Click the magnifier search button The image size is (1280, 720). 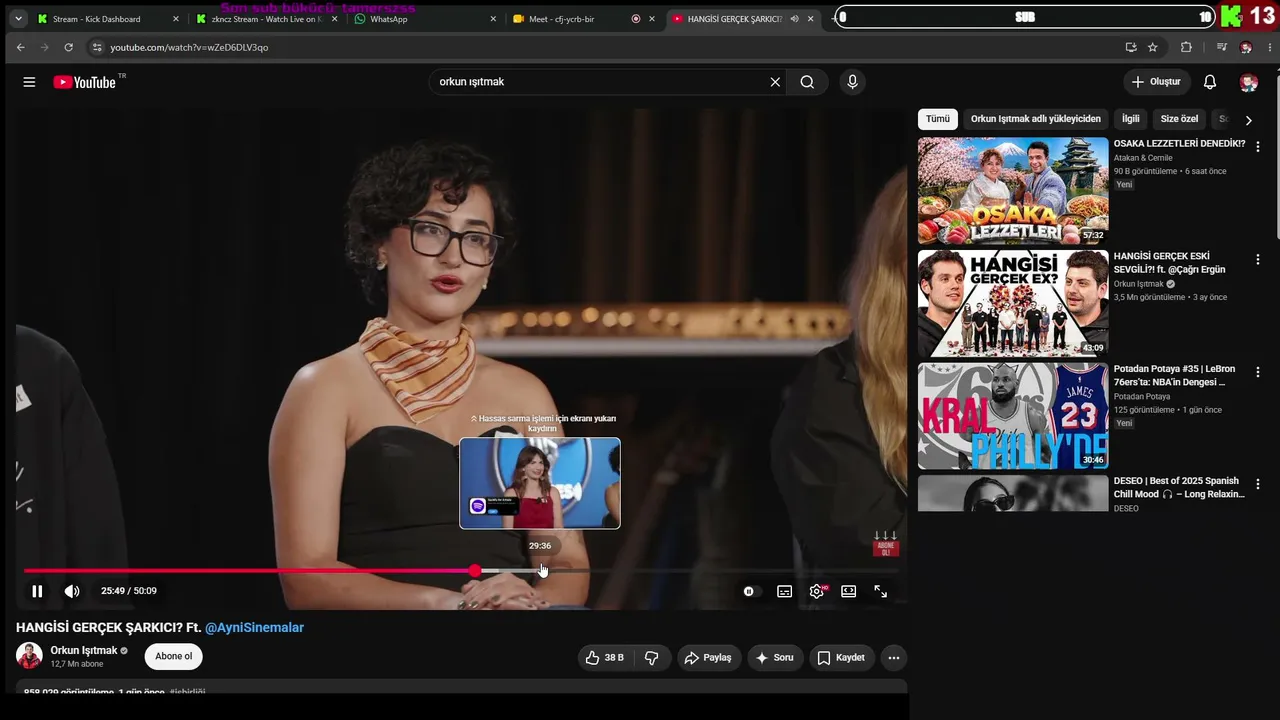(x=807, y=82)
